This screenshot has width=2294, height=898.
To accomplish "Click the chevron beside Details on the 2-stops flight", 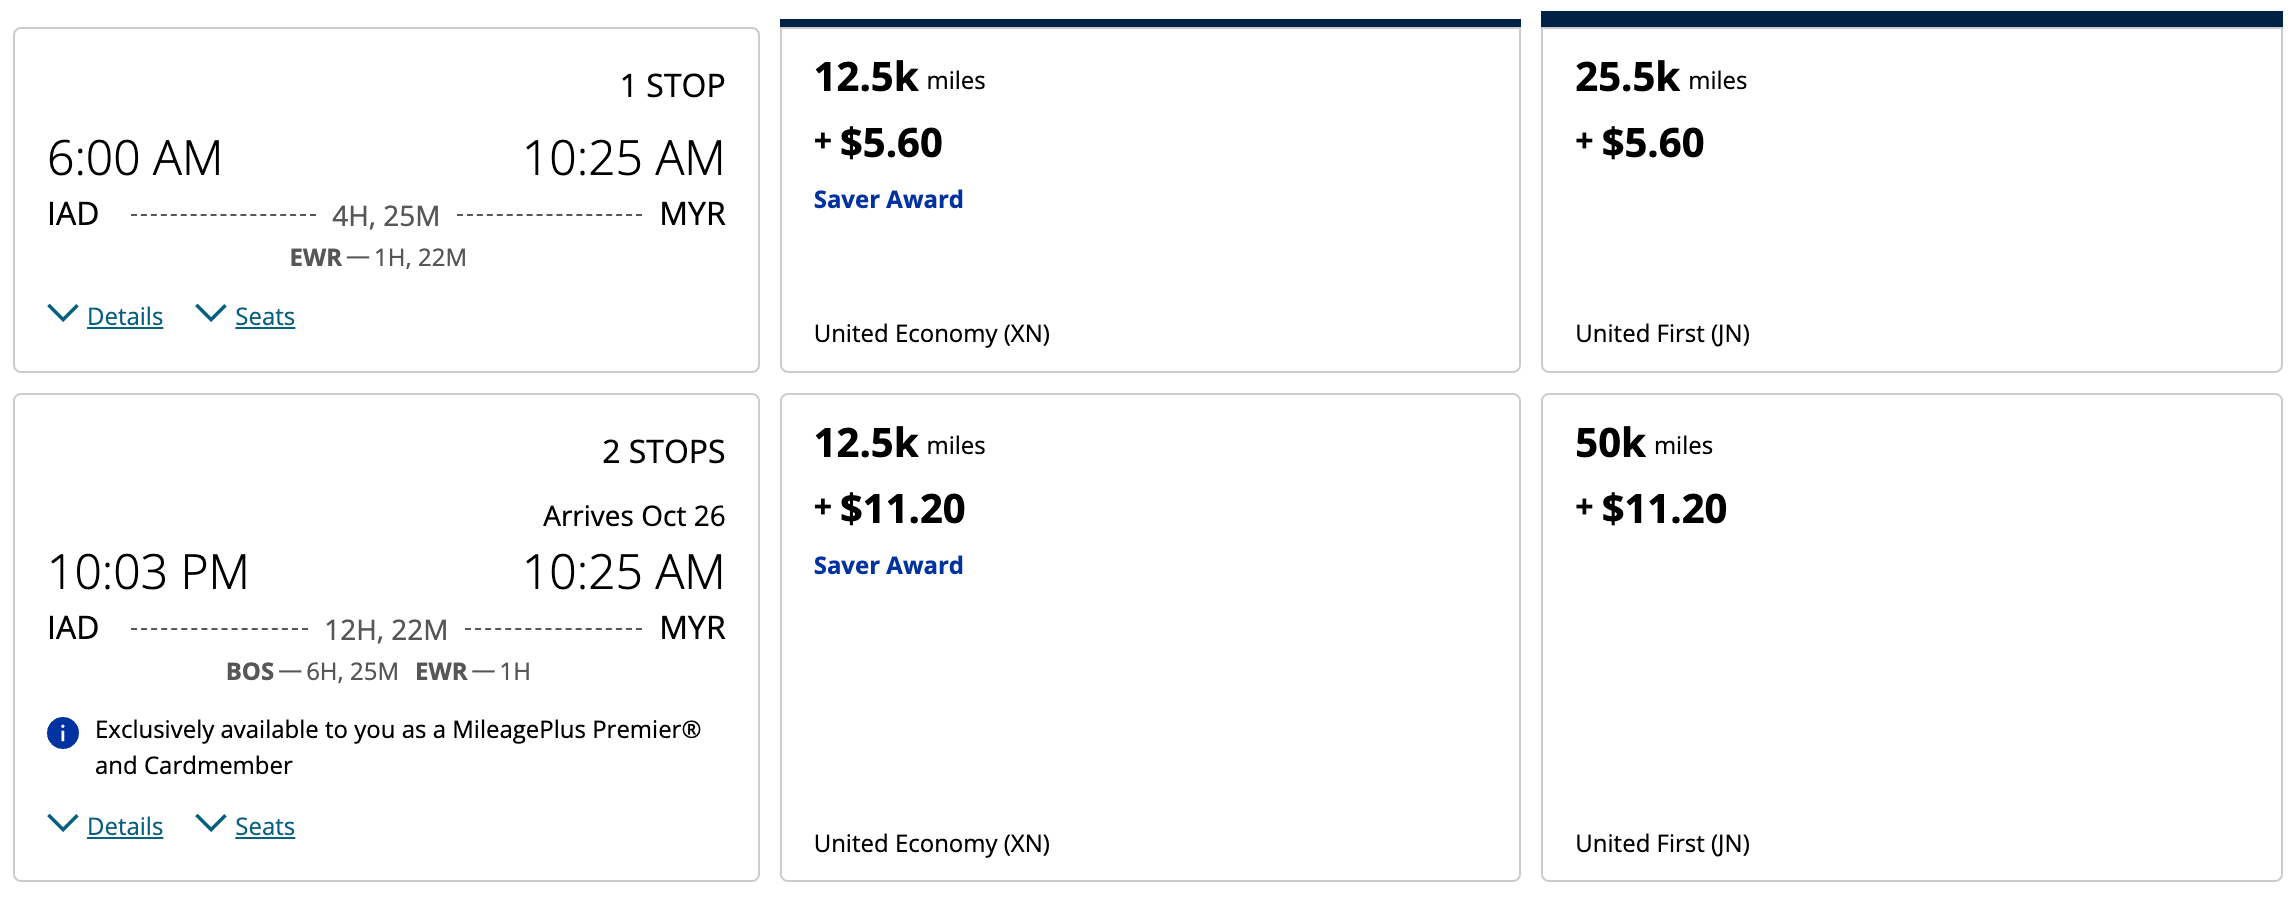I will click(x=63, y=824).
